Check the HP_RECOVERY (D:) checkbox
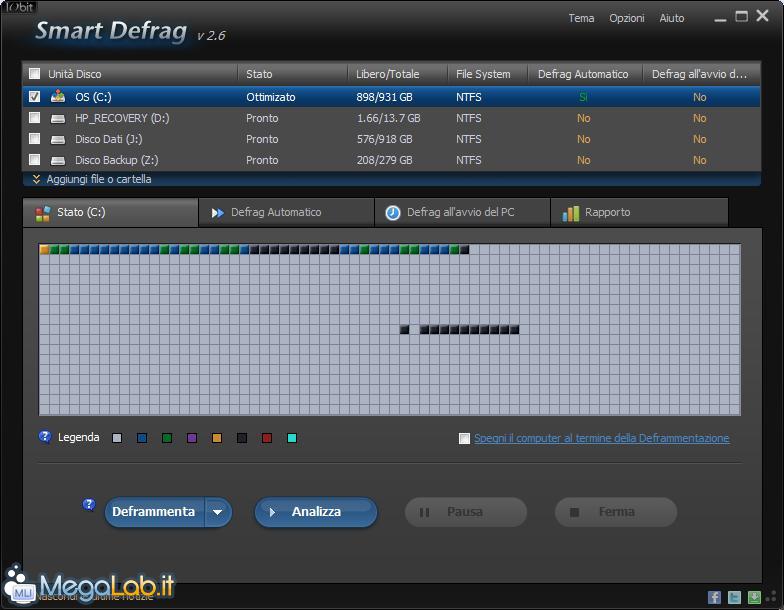 [34, 118]
